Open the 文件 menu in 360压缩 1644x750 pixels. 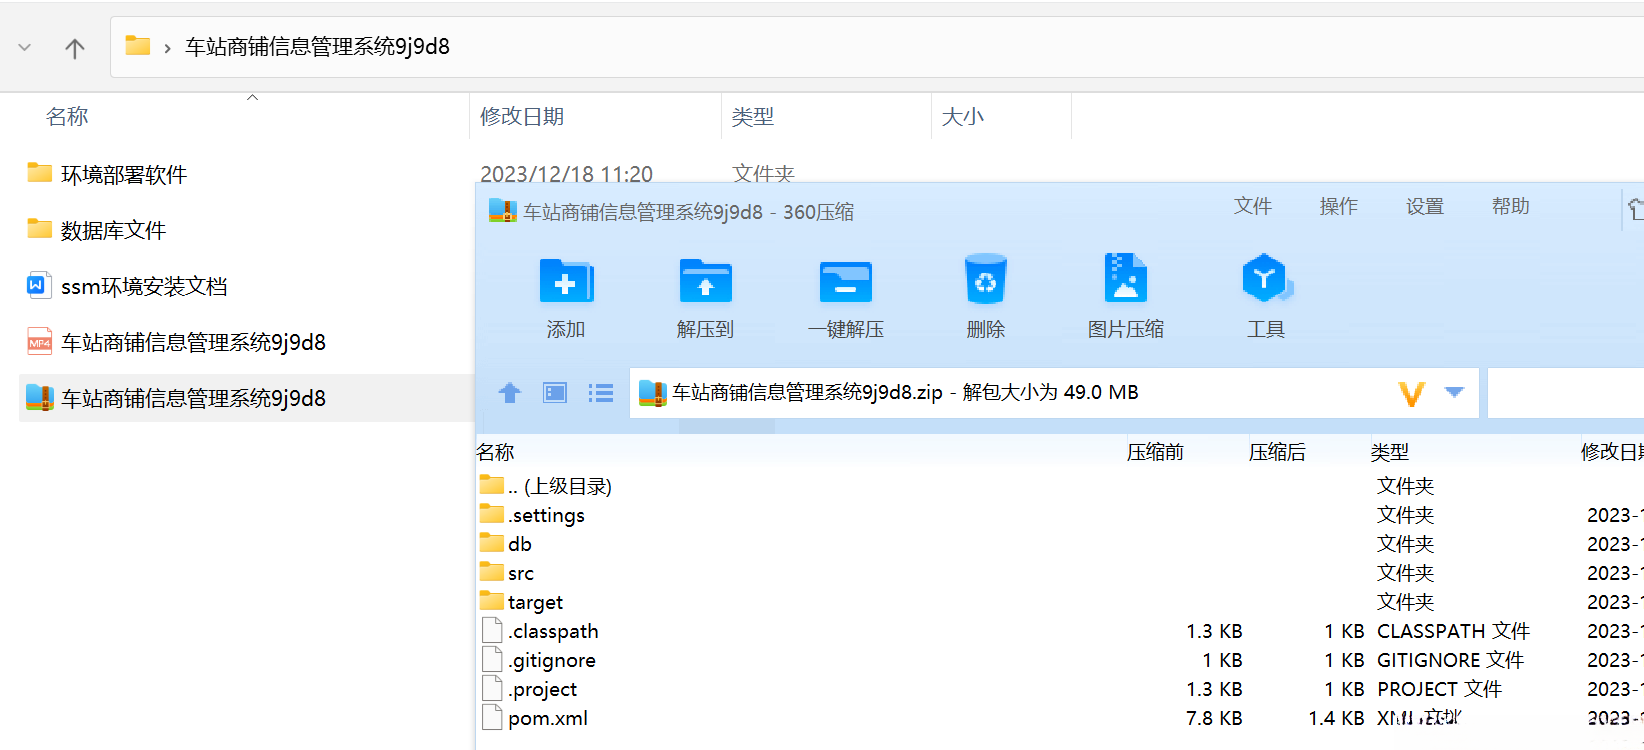click(1253, 206)
